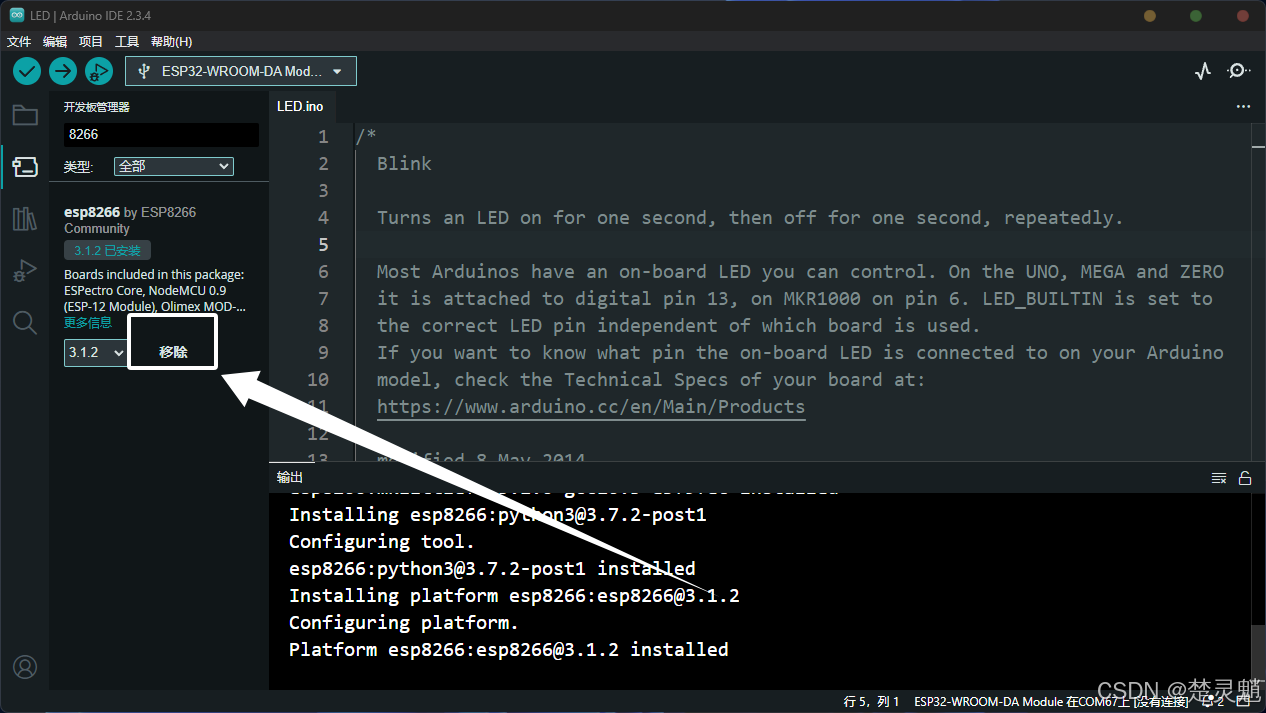
Task: Open the Serial Monitor
Action: tap(1239, 71)
